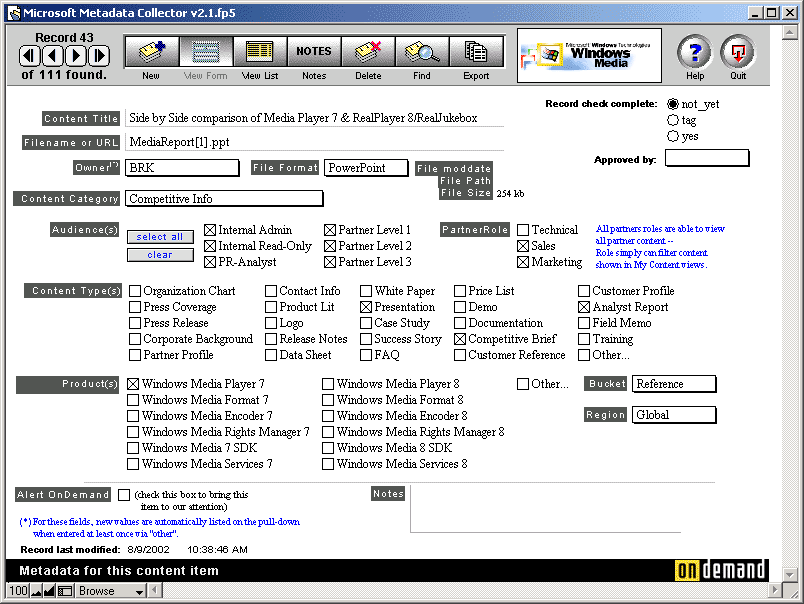Switch to View Form layout
The height and width of the screenshot is (604, 804).
click(x=206, y=51)
